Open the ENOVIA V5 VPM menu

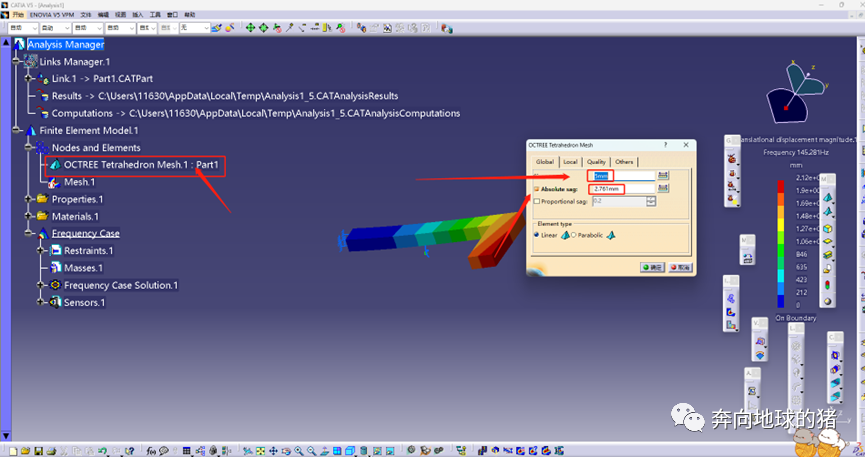[x=52, y=14]
